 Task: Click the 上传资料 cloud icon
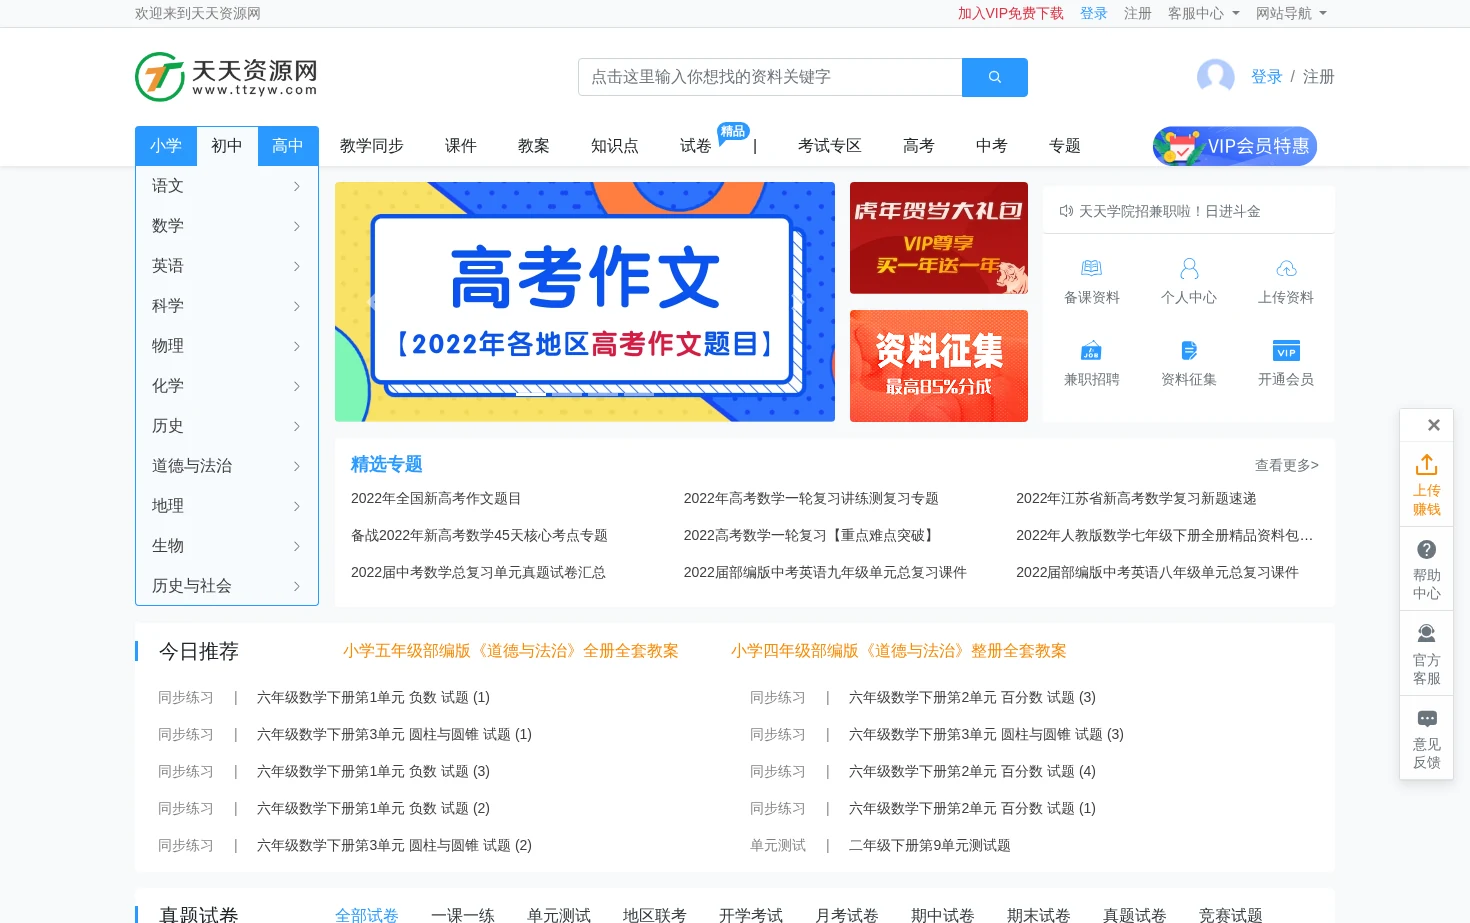click(x=1286, y=269)
